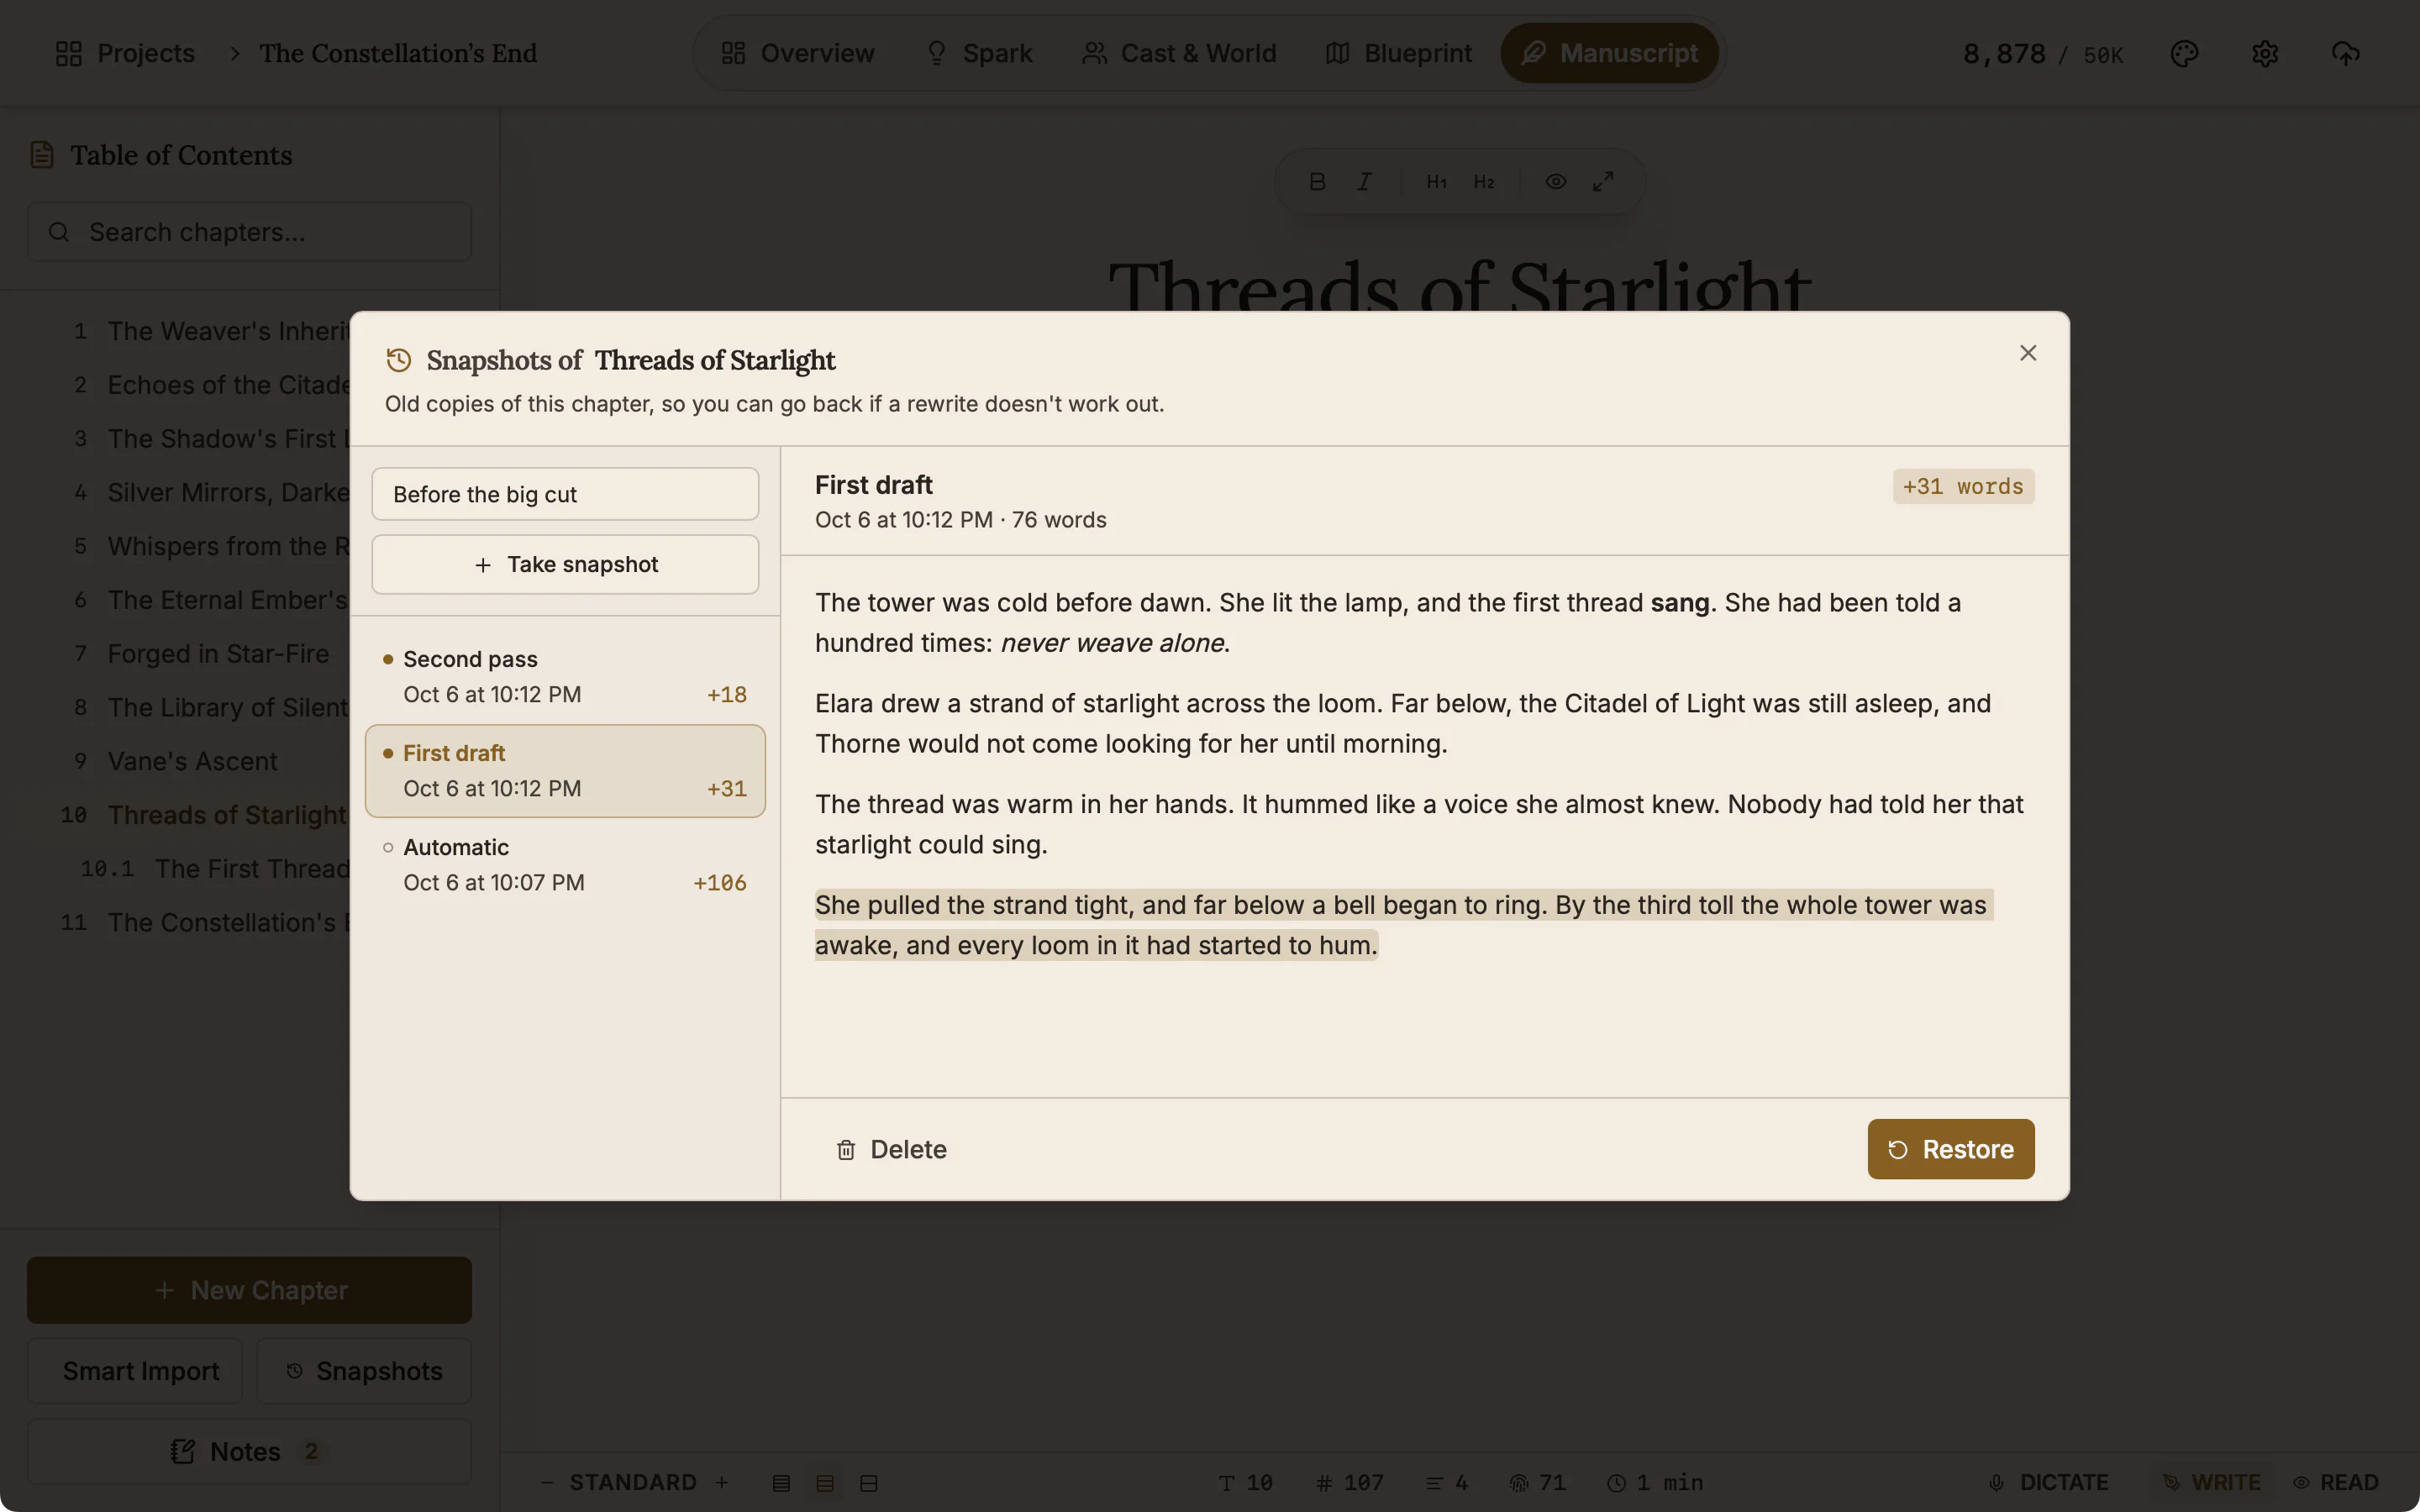Image resolution: width=2420 pixels, height=1512 pixels.
Task: Select the Second pass snapshot
Action: click(x=565, y=677)
